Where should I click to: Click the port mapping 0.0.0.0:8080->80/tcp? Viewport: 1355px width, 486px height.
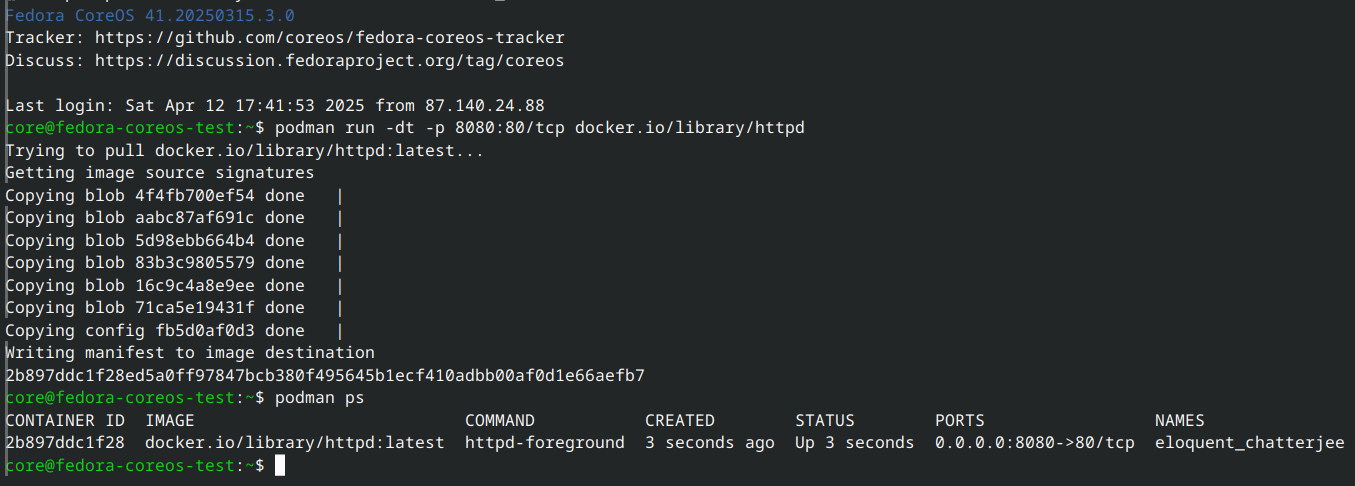[x=1034, y=443]
